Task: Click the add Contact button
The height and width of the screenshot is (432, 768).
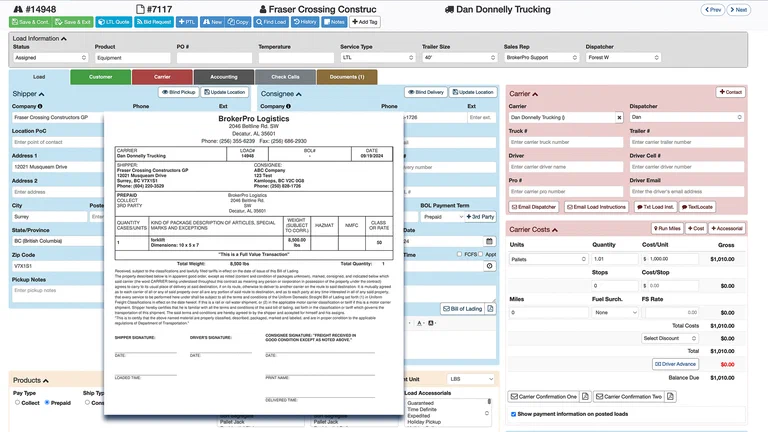Action: coord(730,92)
